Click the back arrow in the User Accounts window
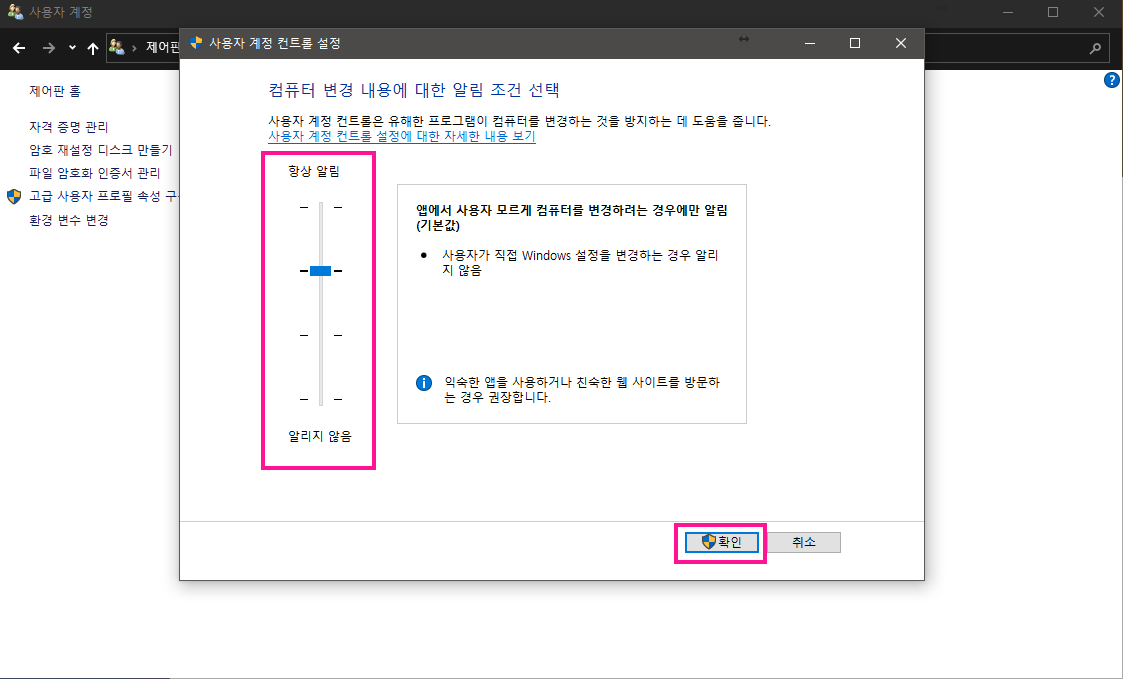This screenshot has height=679, width=1123. click(19, 48)
